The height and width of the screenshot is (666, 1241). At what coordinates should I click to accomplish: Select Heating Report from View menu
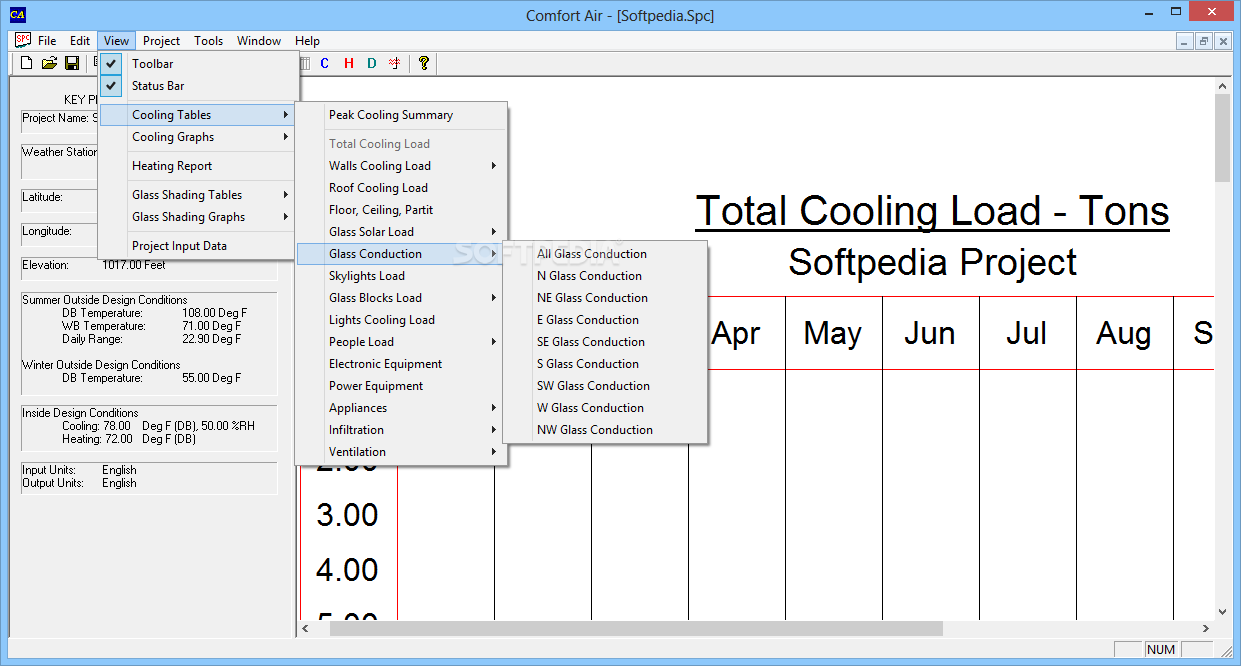pos(198,166)
